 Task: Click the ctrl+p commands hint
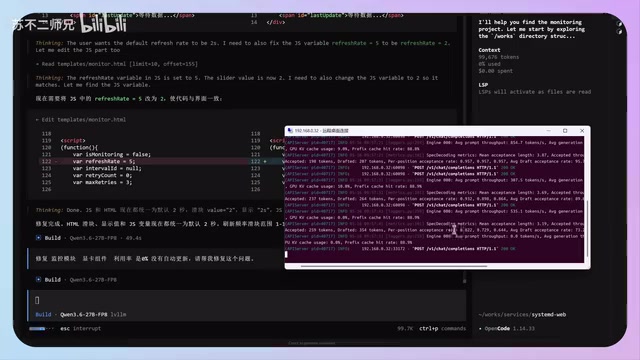[442, 328]
